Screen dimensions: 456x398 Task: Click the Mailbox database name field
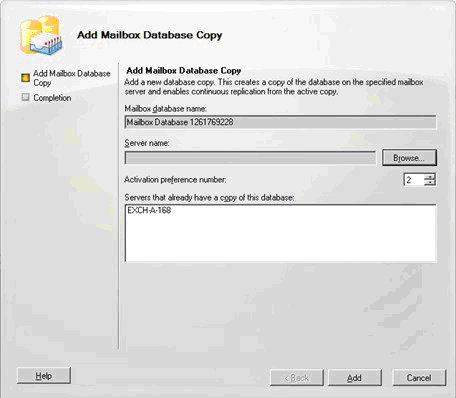(280, 122)
